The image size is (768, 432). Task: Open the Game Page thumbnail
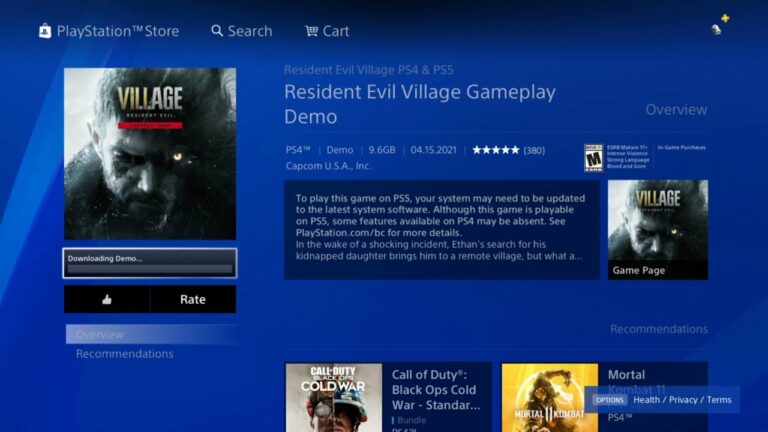point(658,230)
